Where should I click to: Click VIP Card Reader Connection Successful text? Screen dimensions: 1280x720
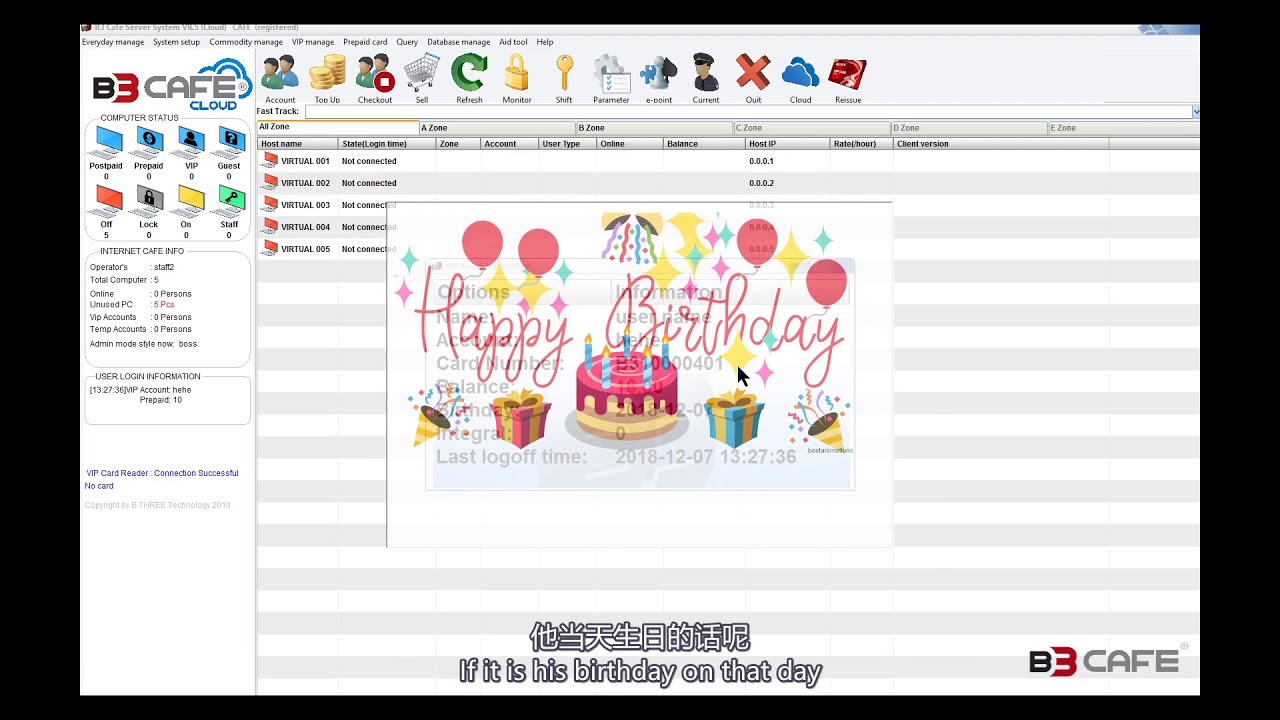pos(162,473)
